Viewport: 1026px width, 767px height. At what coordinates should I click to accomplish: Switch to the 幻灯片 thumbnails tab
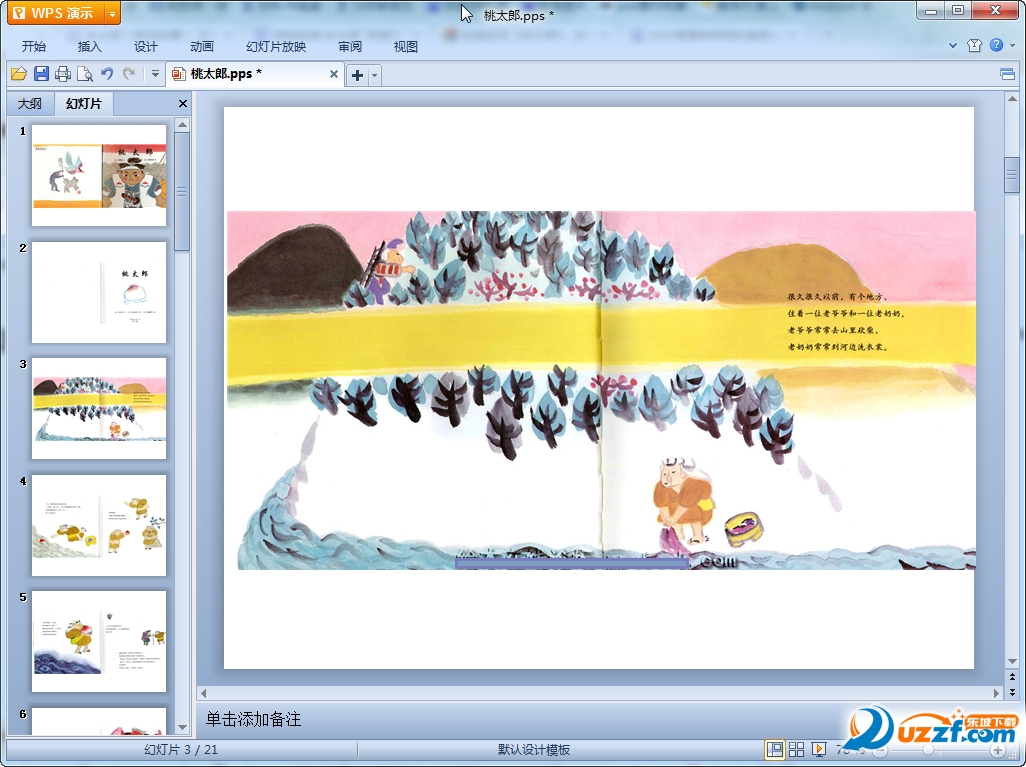point(84,103)
